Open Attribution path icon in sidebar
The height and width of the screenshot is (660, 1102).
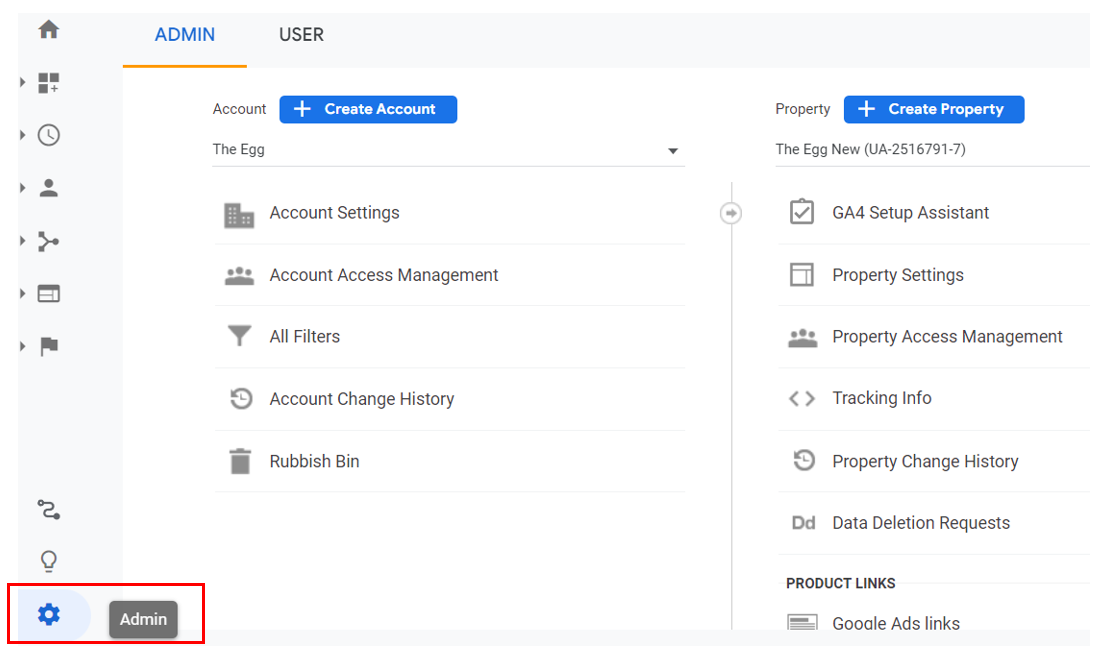point(48,509)
